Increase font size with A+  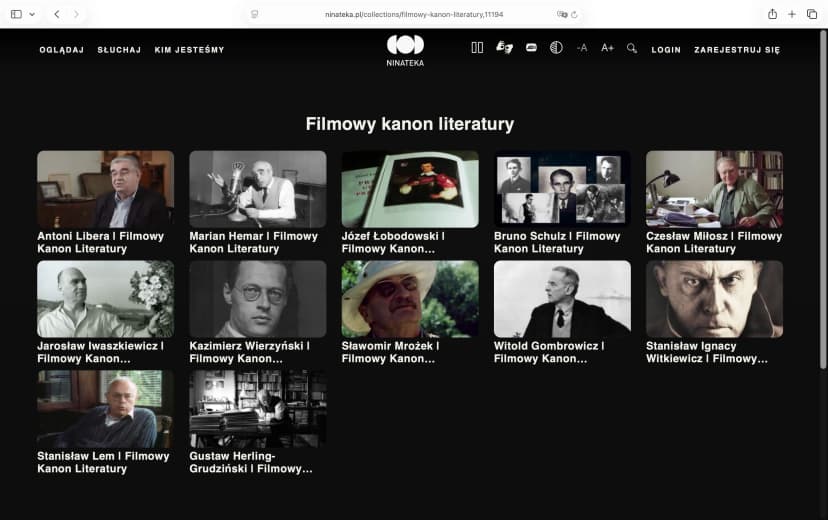(607, 48)
